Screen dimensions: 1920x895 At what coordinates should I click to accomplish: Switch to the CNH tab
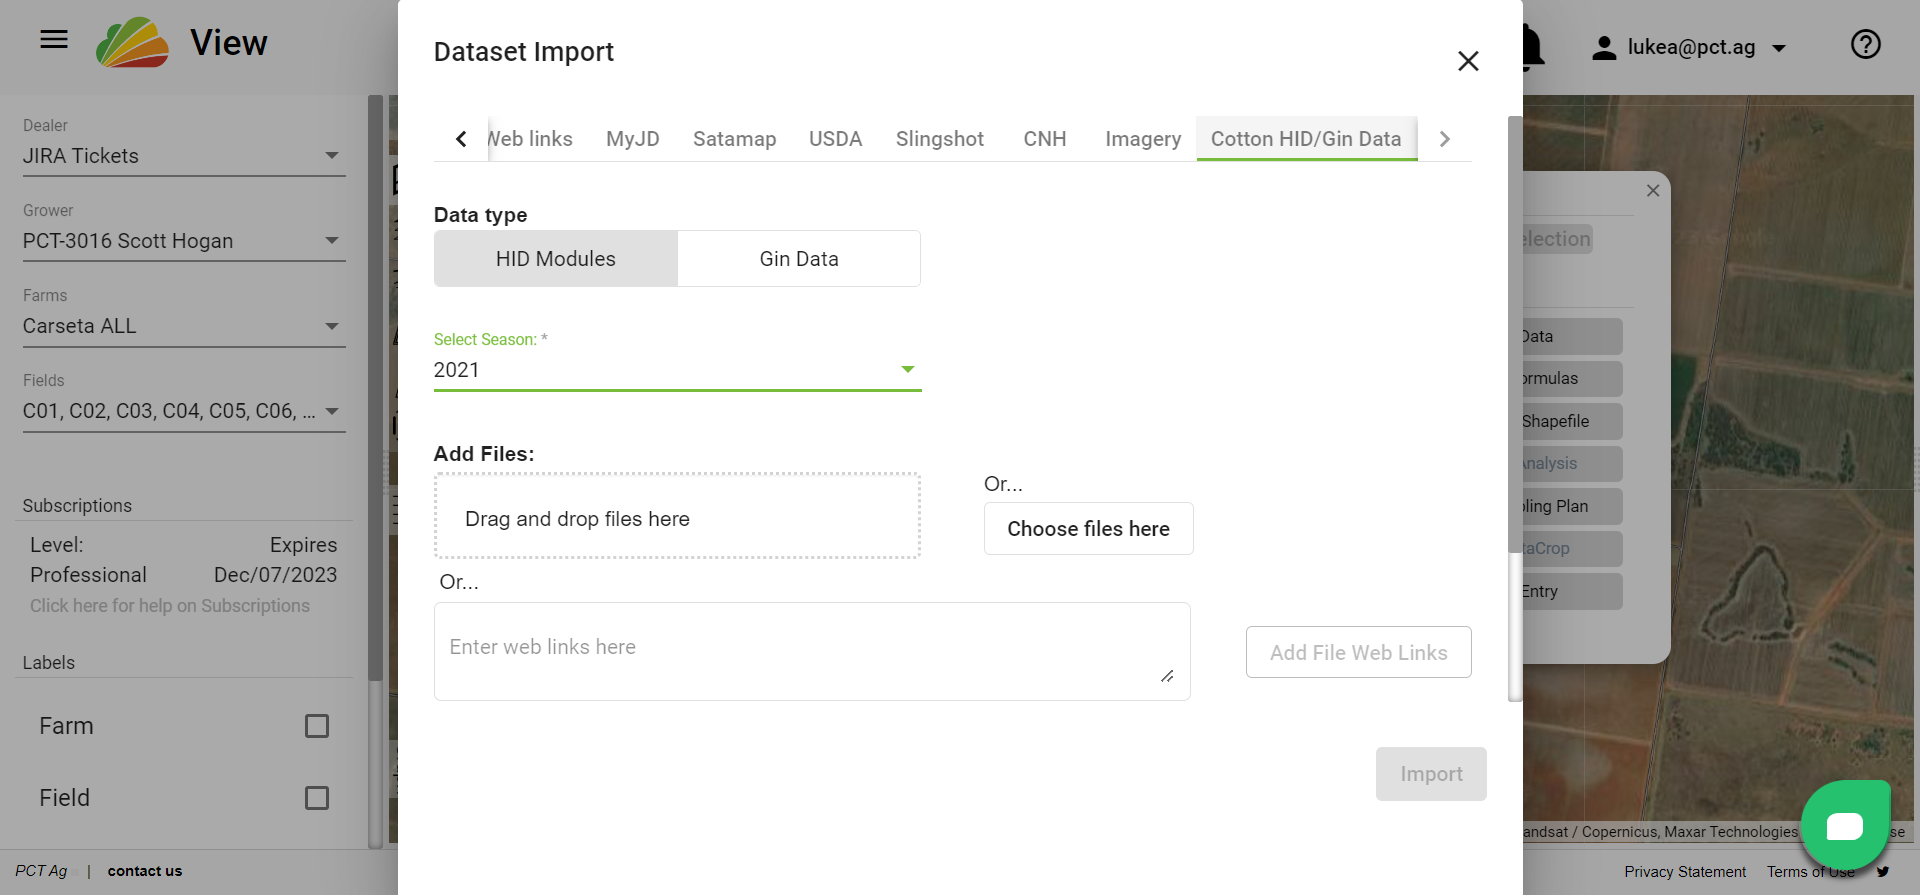point(1044,139)
